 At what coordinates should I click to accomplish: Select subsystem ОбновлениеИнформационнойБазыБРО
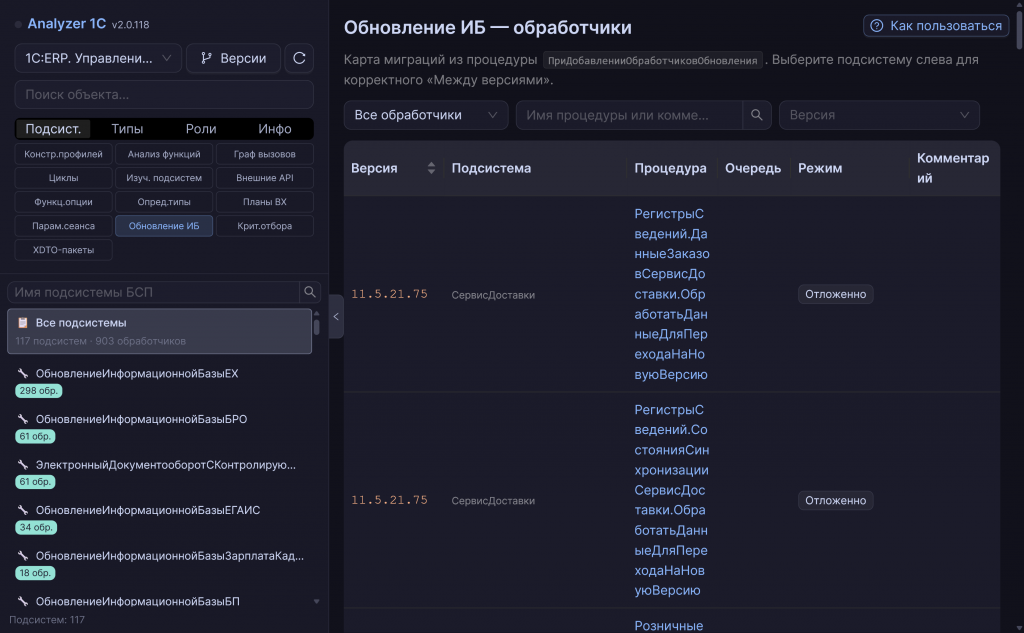[x=159, y=427]
